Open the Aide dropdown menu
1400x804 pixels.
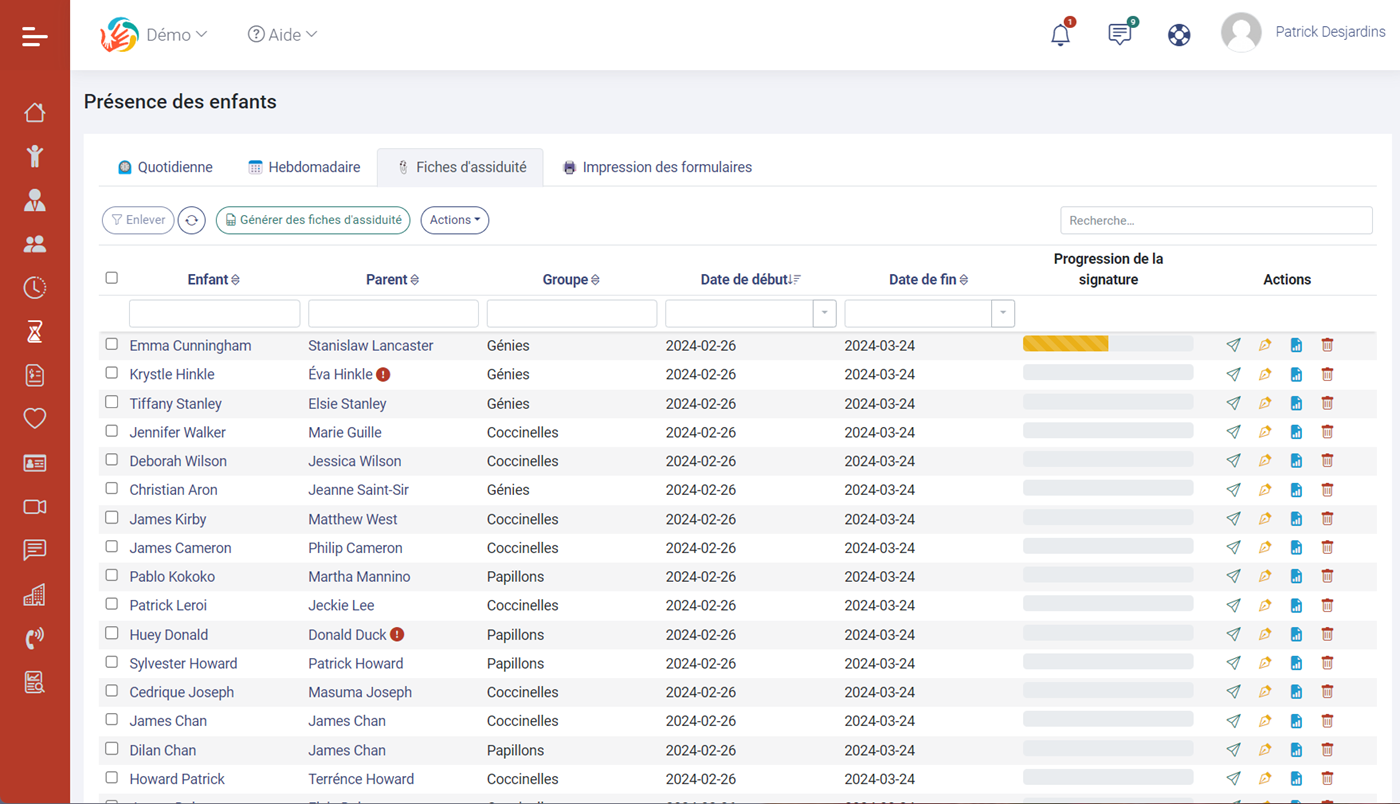tap(283, 35)
